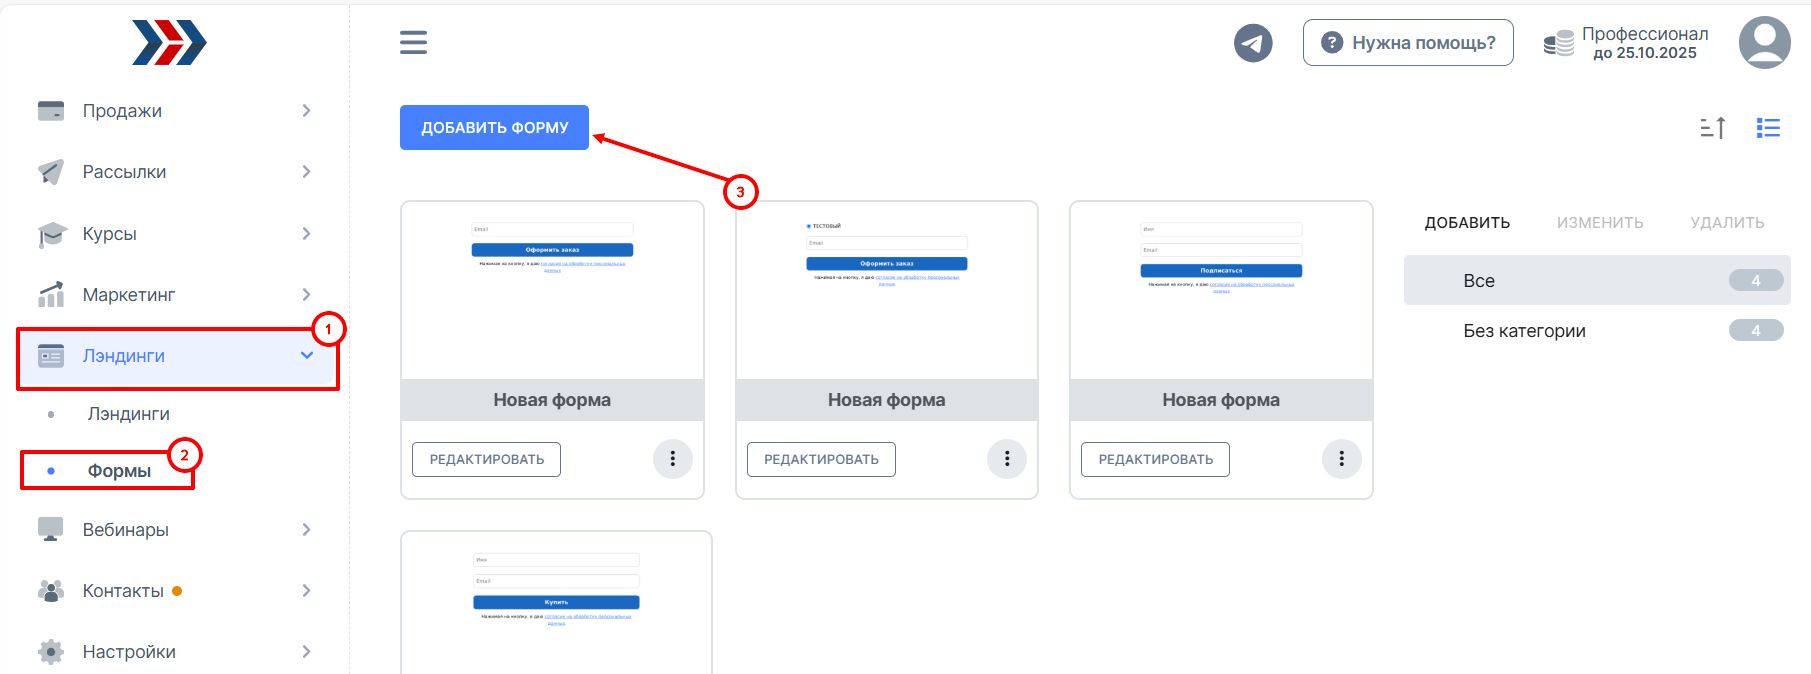This screenshot has width=1811, height=674.
Task: Click the Настройки menu label
Action: [129, 652]
